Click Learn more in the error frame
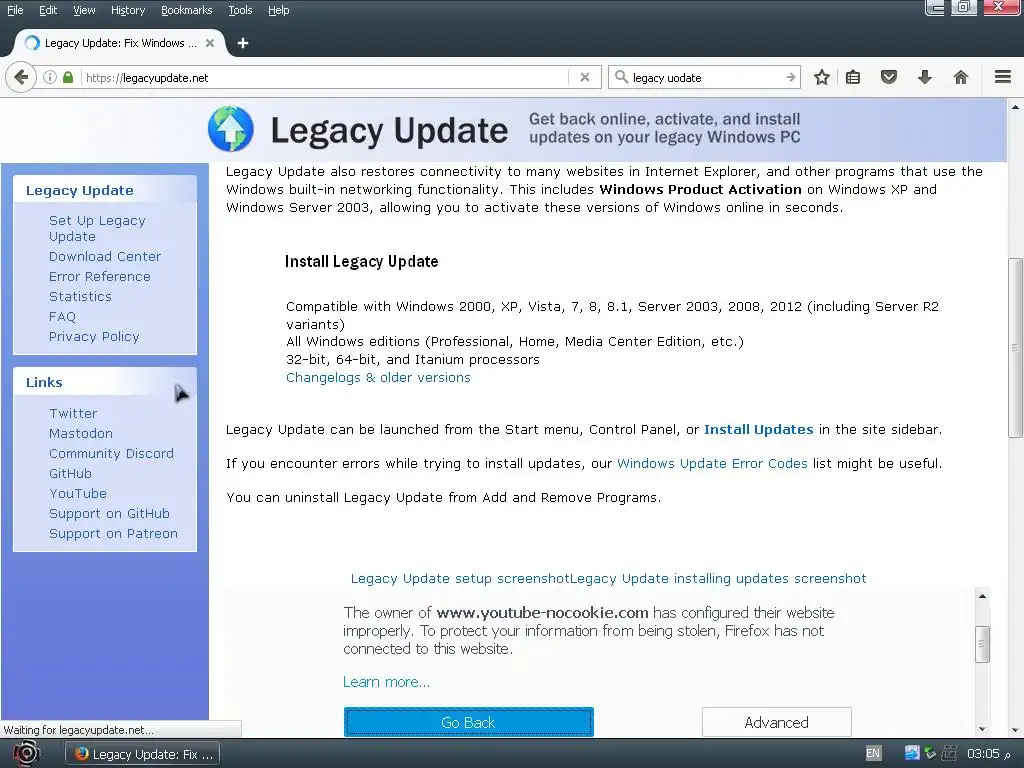The height and width of the screenshot is (768, 1024). 387,682
